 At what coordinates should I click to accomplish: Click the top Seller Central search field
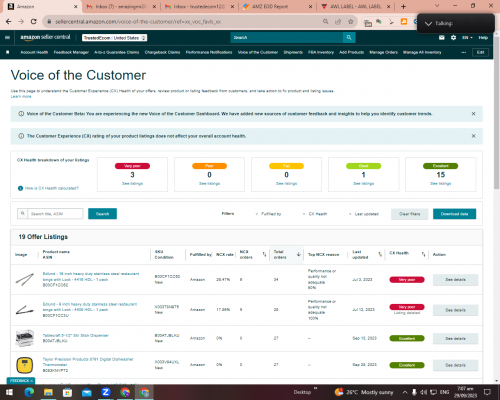(x=287, y=38)
